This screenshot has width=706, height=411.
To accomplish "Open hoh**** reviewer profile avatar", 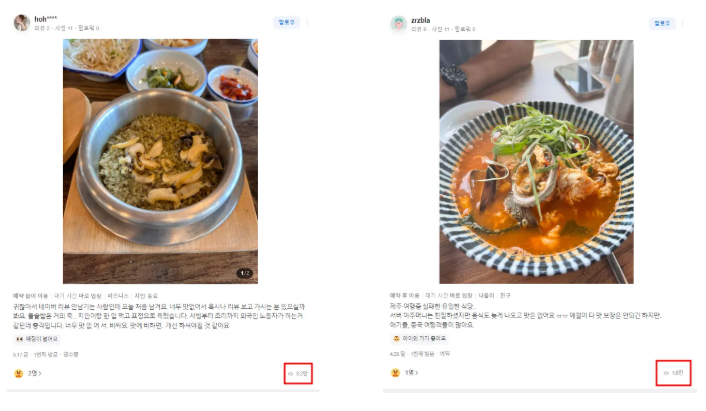I will [x=22, y=23].
